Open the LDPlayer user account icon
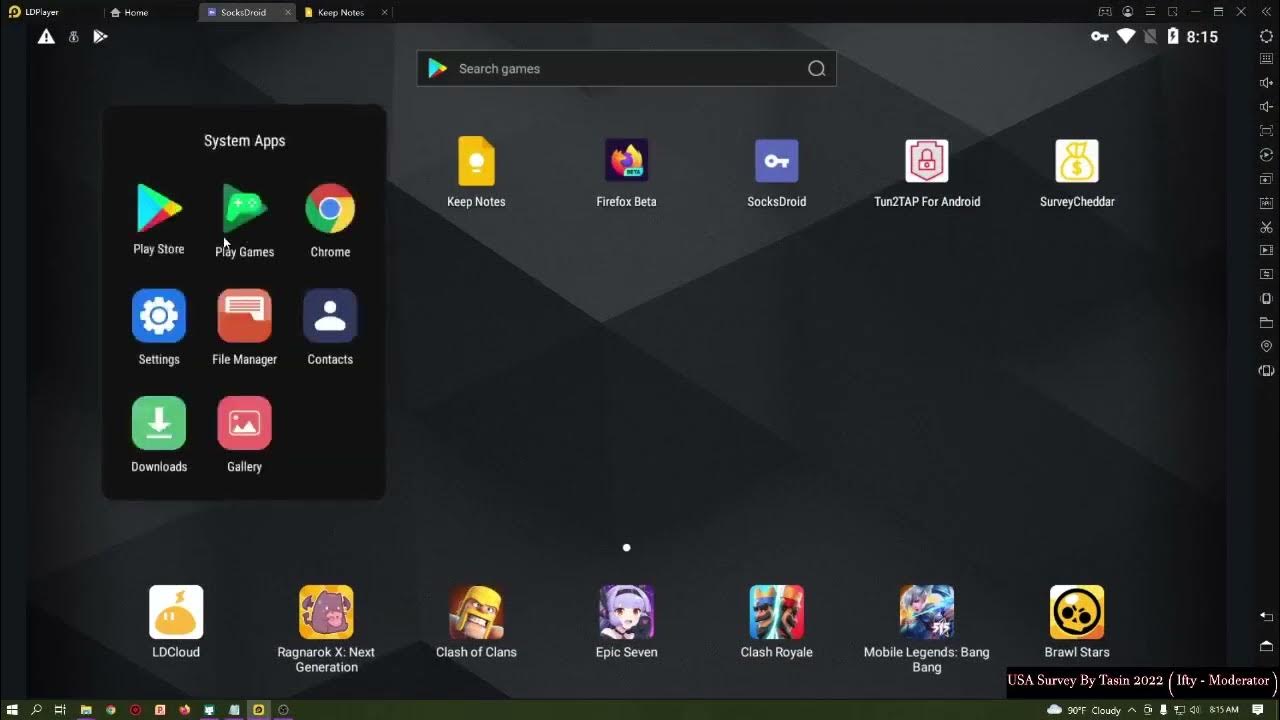 coord(1128,12)
